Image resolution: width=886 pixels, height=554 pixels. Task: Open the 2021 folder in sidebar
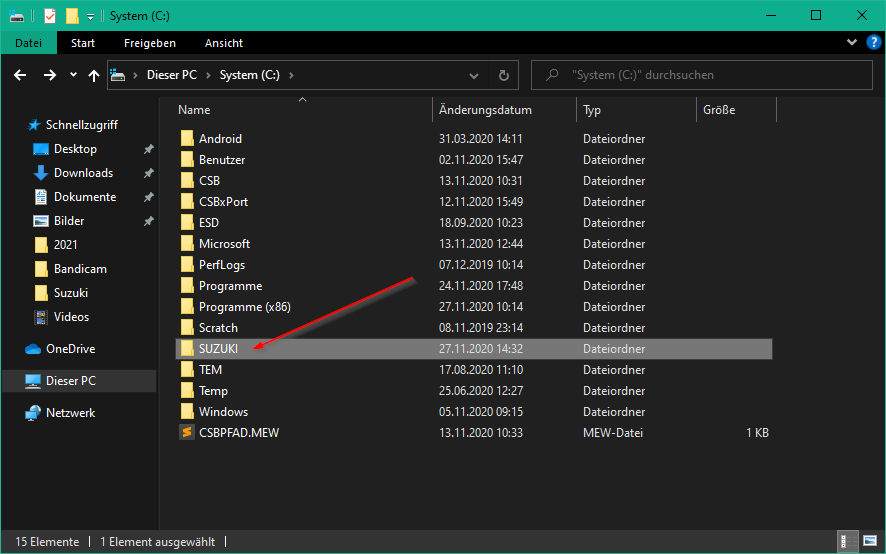[x=65, y=245]
